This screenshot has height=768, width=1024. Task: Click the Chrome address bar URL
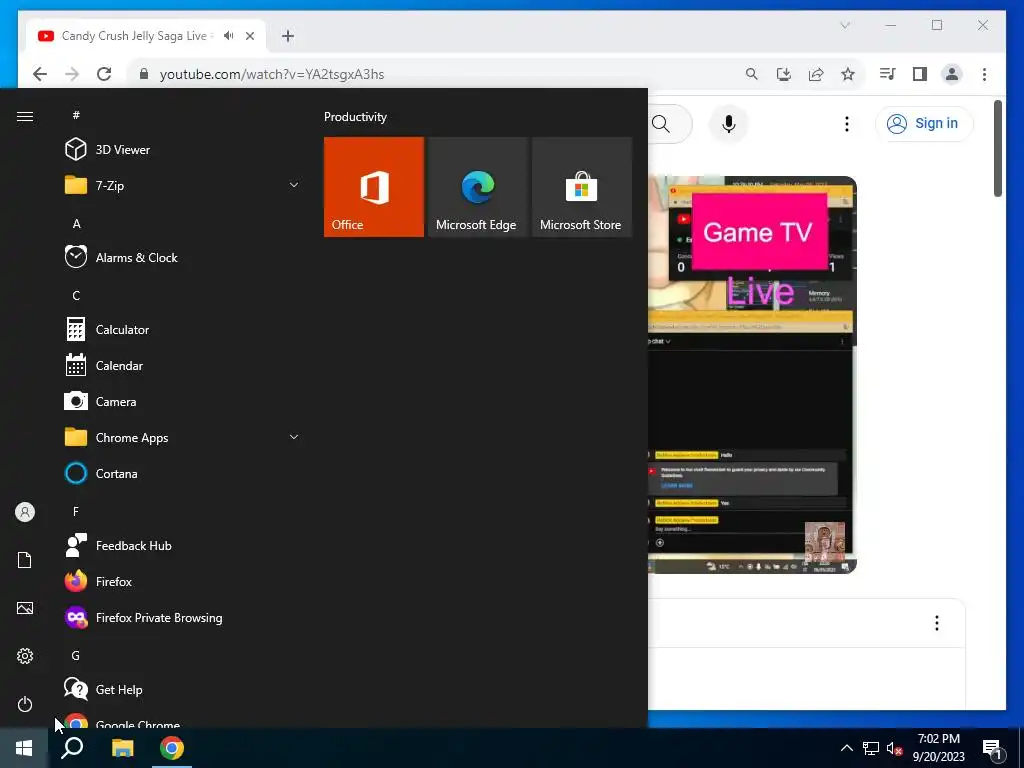[272, 74]
